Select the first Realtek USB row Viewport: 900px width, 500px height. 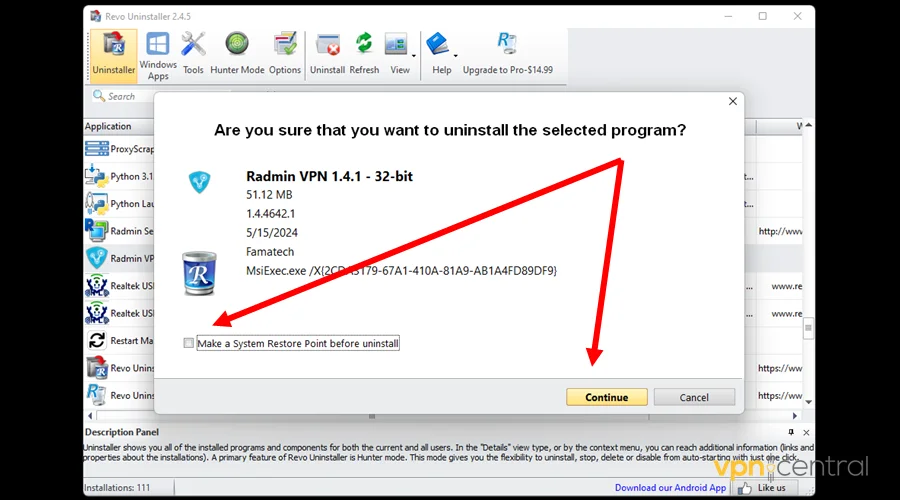(x=119, y=286)
